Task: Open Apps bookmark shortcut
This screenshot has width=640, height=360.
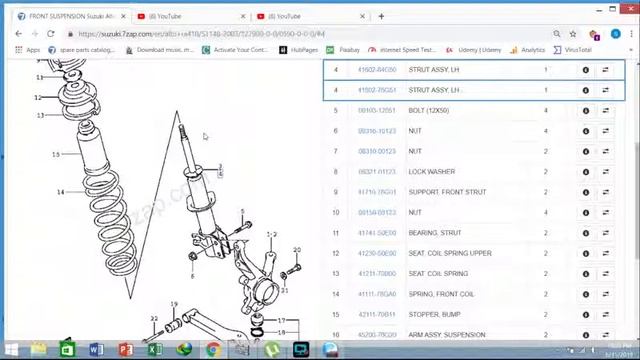Action: (x=28, y=50)
